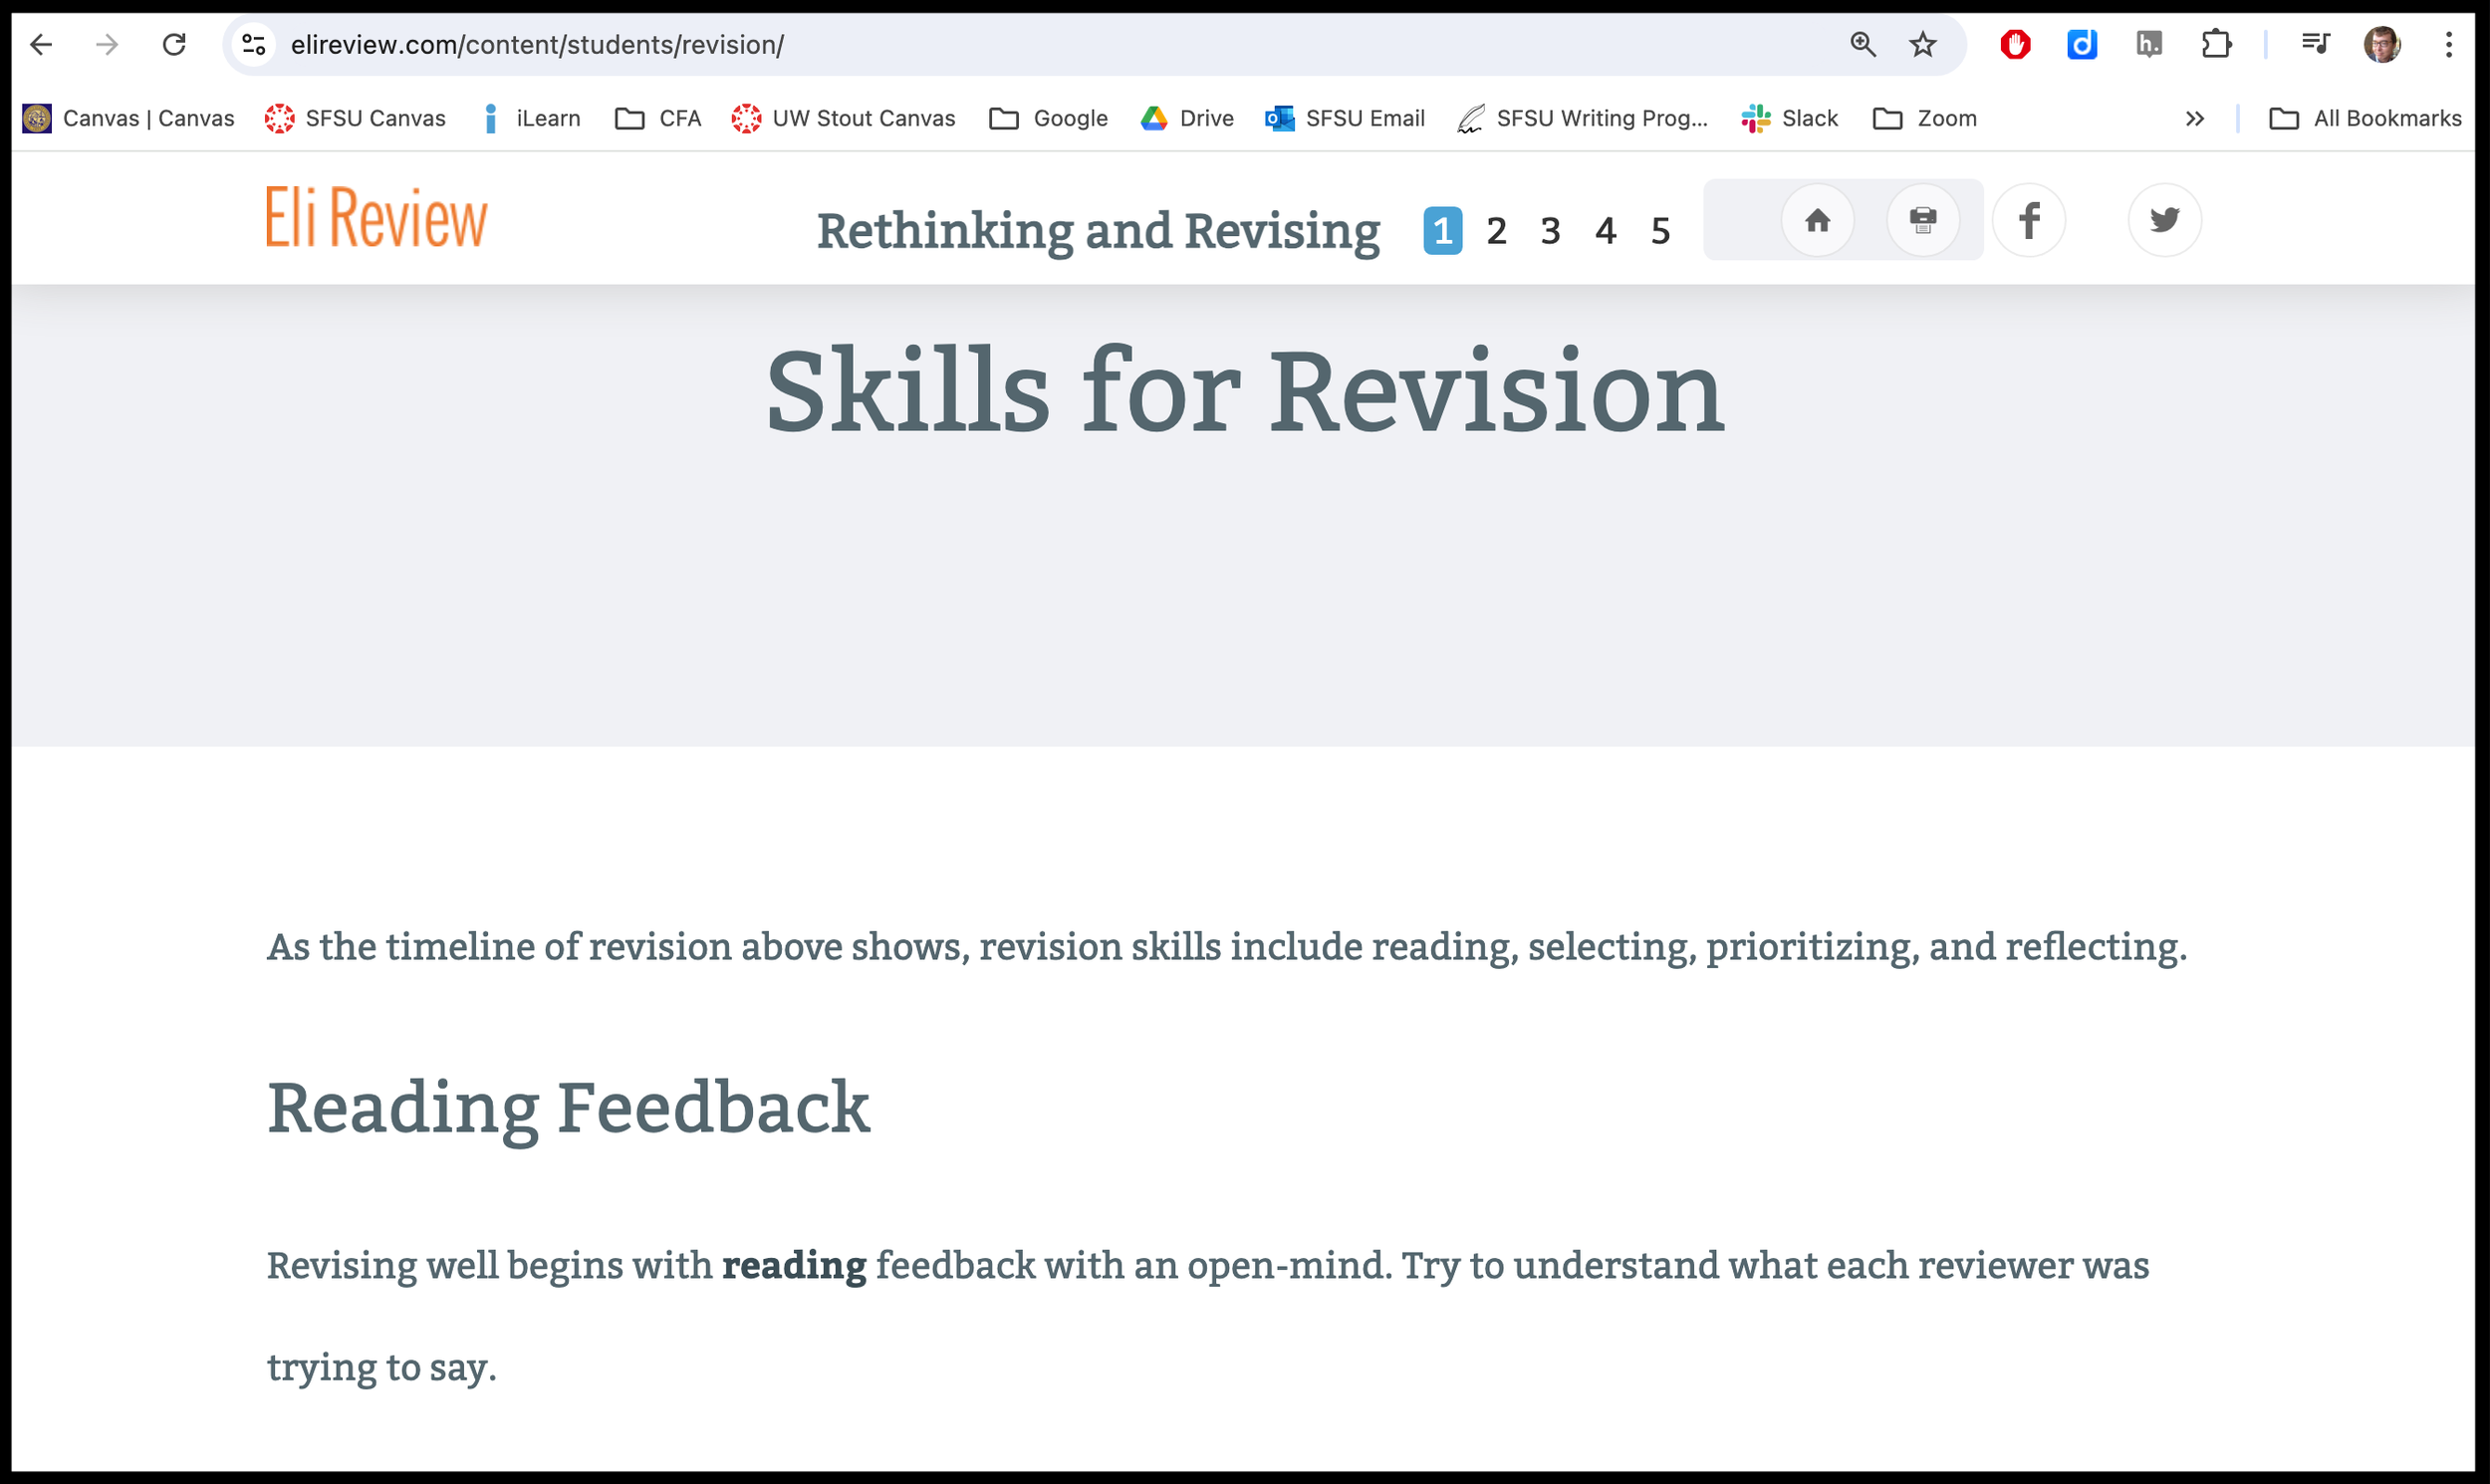The width and height of the screenshot is (2490, 1484).
Task: Click the Eli Review logo link
Action: 376,217
